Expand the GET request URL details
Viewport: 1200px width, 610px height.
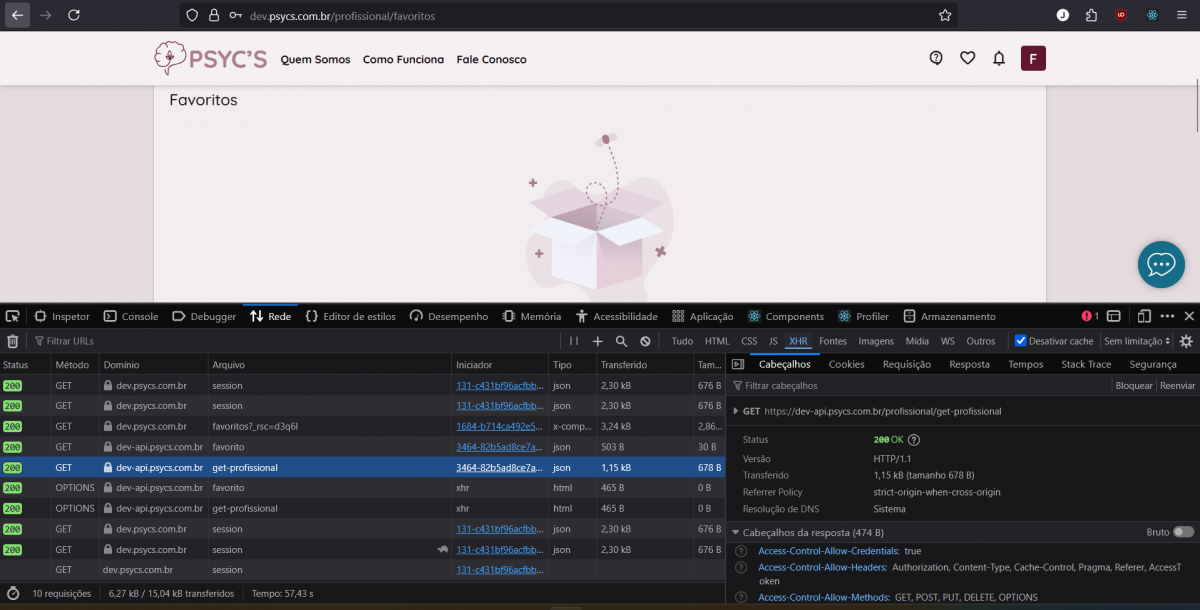pyautogui.click(x=736, y=411)
